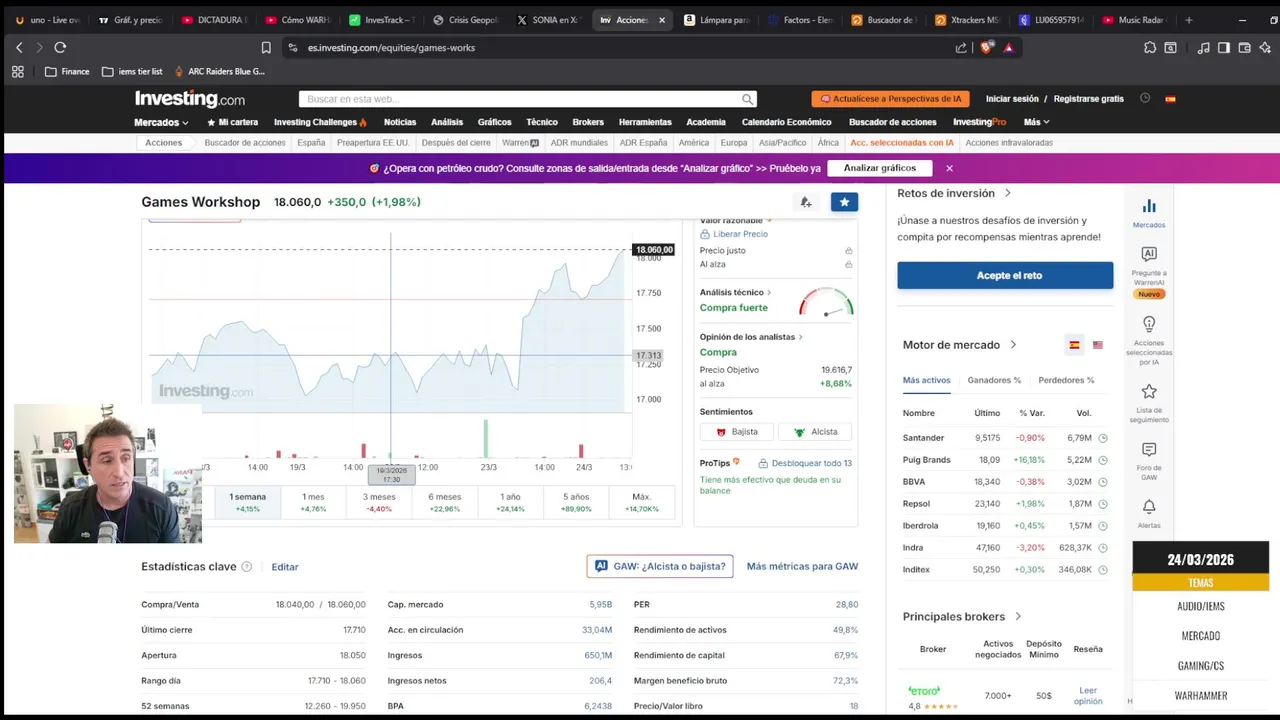Viewport: 1280px width, 720px height.
Task: Open Gráficos in main navigation
Action: [x=494, y=122]
